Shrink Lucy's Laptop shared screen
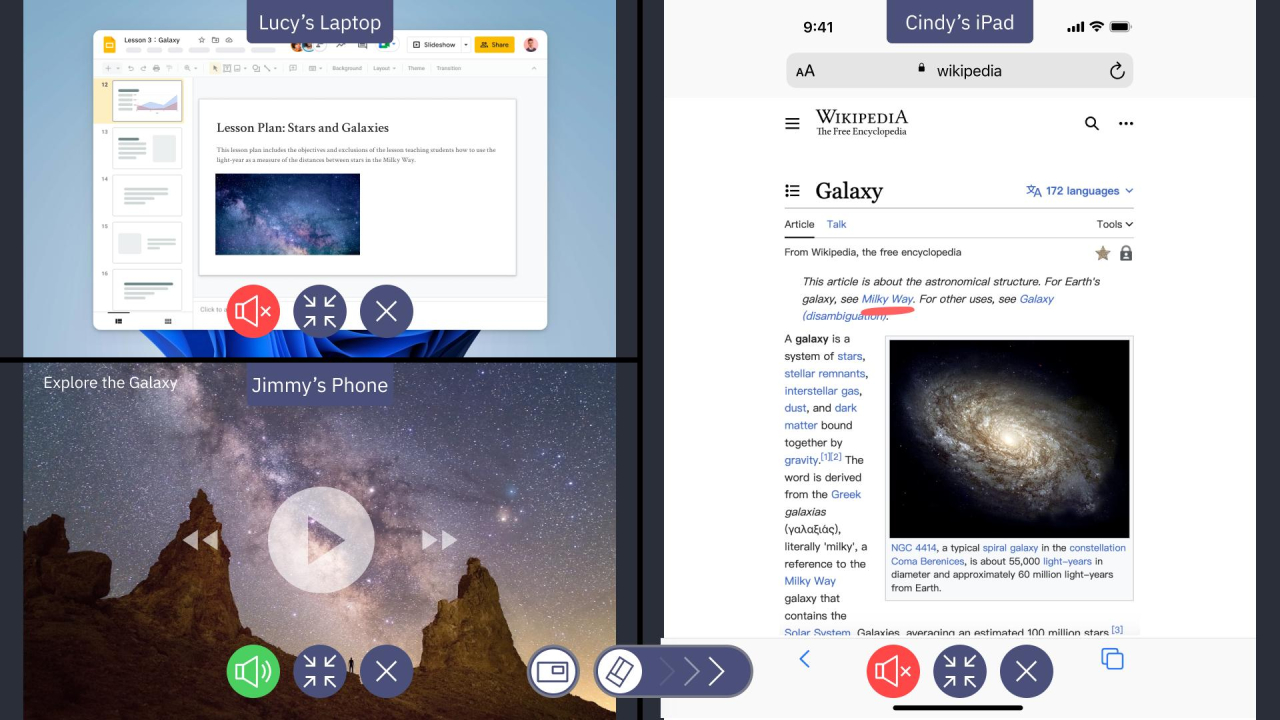 pyautogui.click(x=320, y=312)
